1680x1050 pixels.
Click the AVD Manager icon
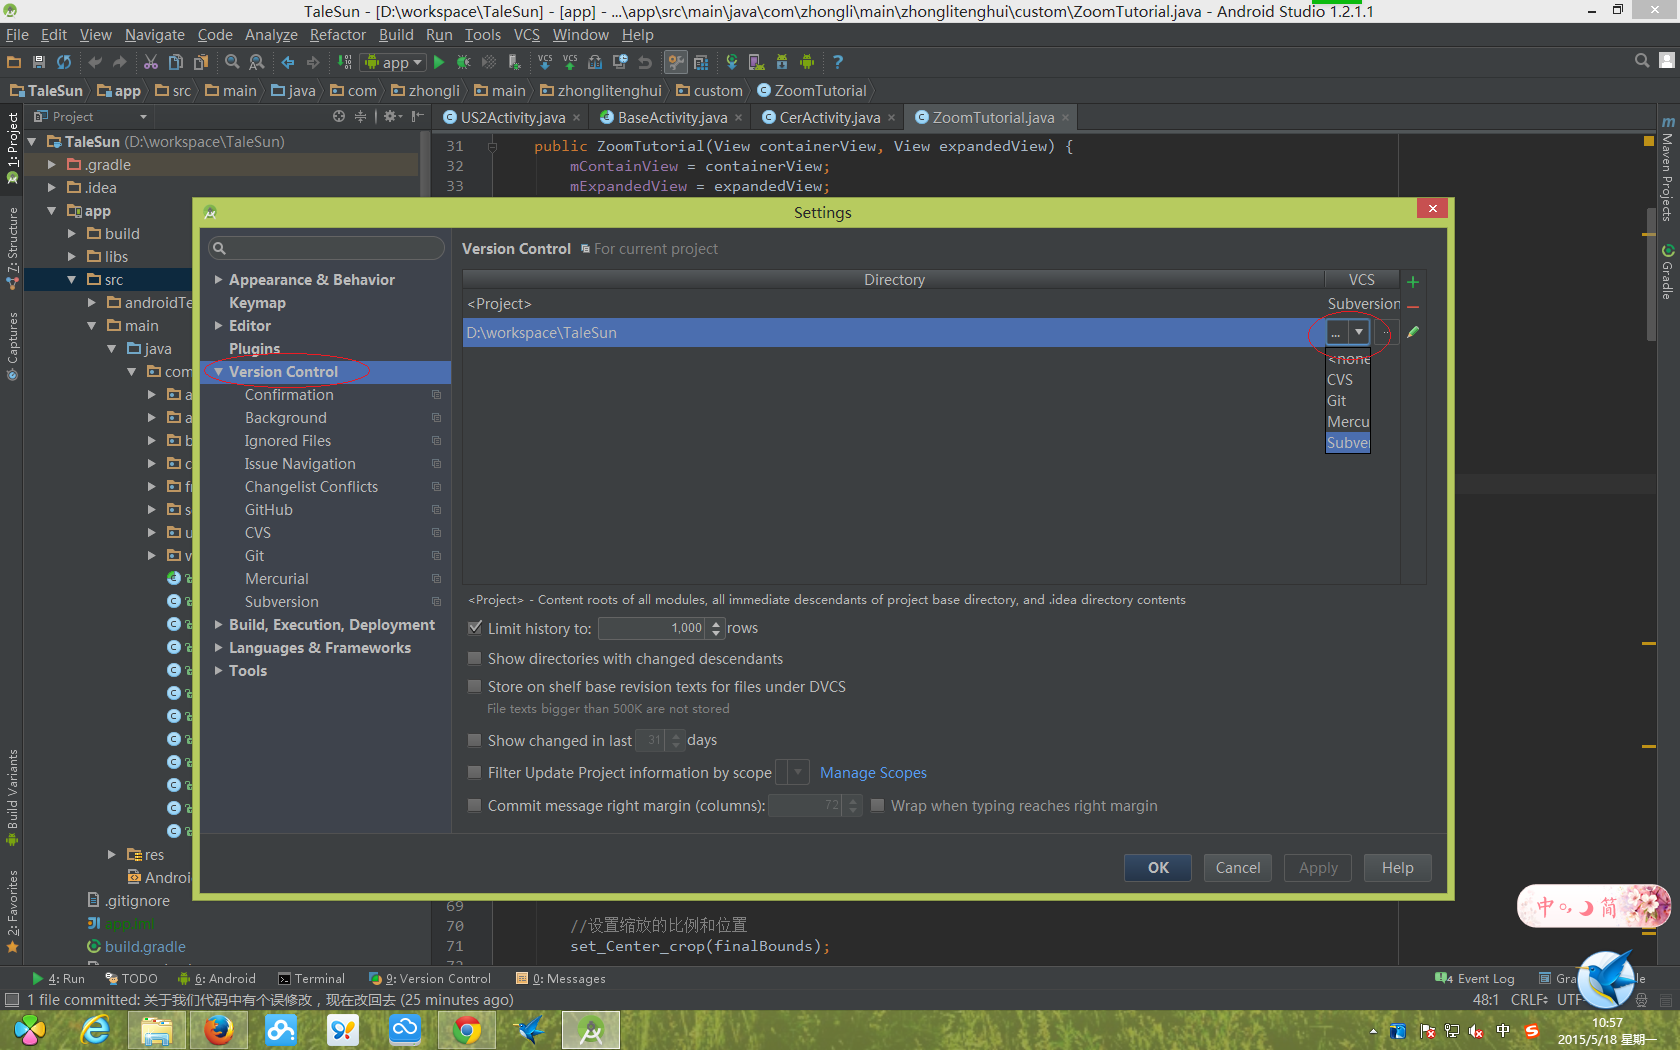point(757,62)
